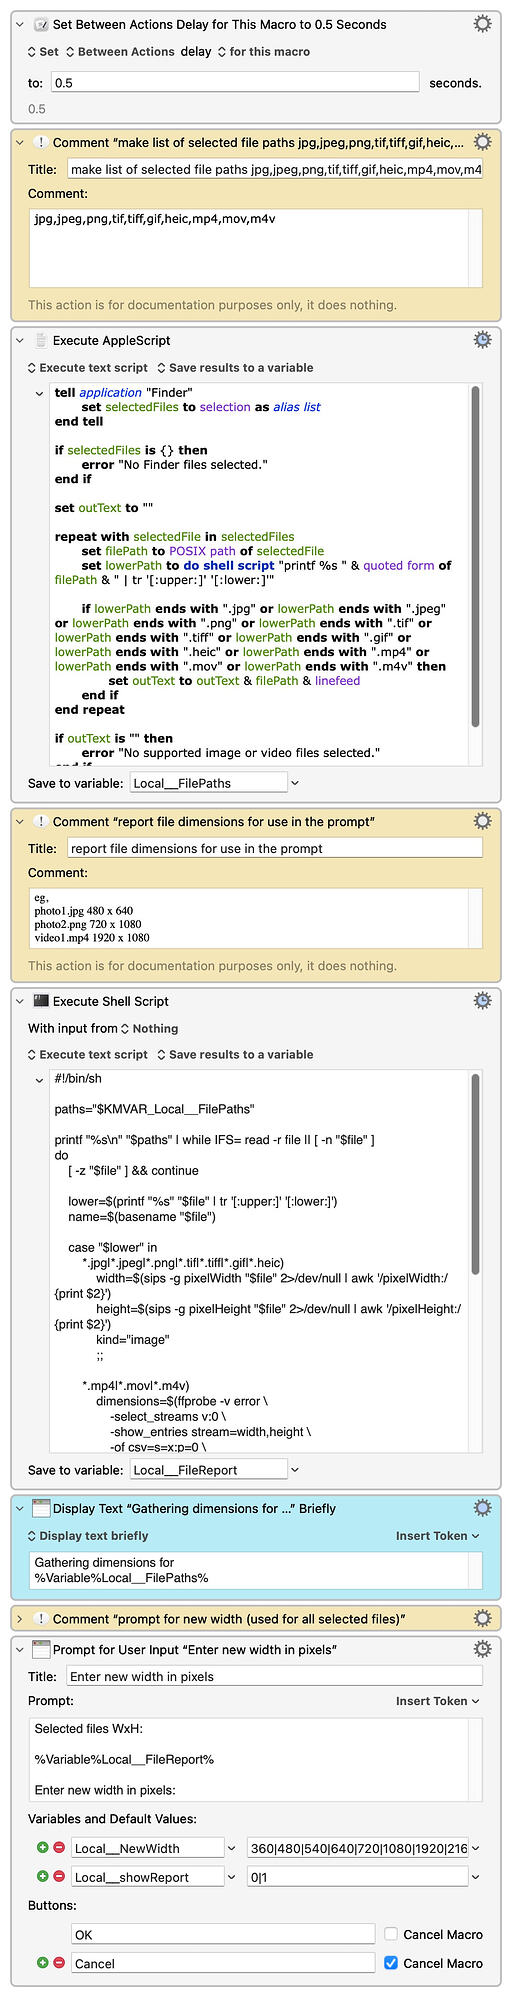Image resolution: width=512 pixels, height=2000 pixels.
Task: Collapse the shell script code text area
Action: [x=39, y=1080]
